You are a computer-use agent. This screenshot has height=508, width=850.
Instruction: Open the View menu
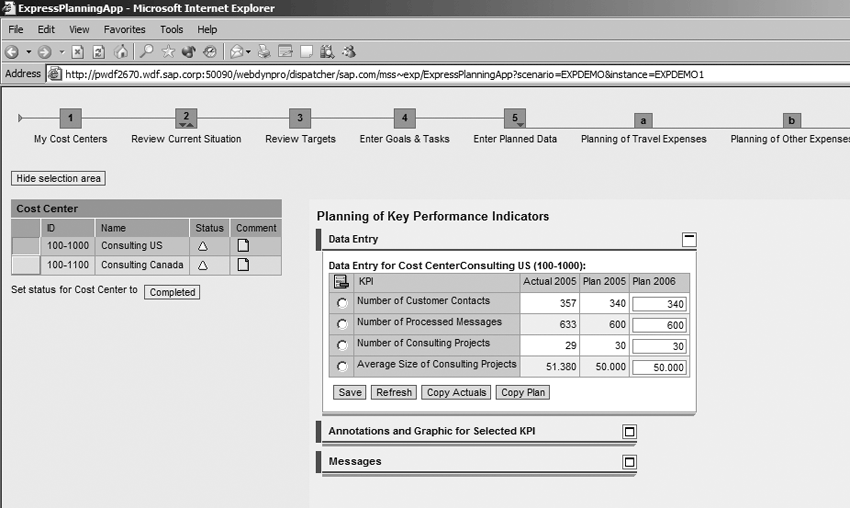tap(79, 29)
